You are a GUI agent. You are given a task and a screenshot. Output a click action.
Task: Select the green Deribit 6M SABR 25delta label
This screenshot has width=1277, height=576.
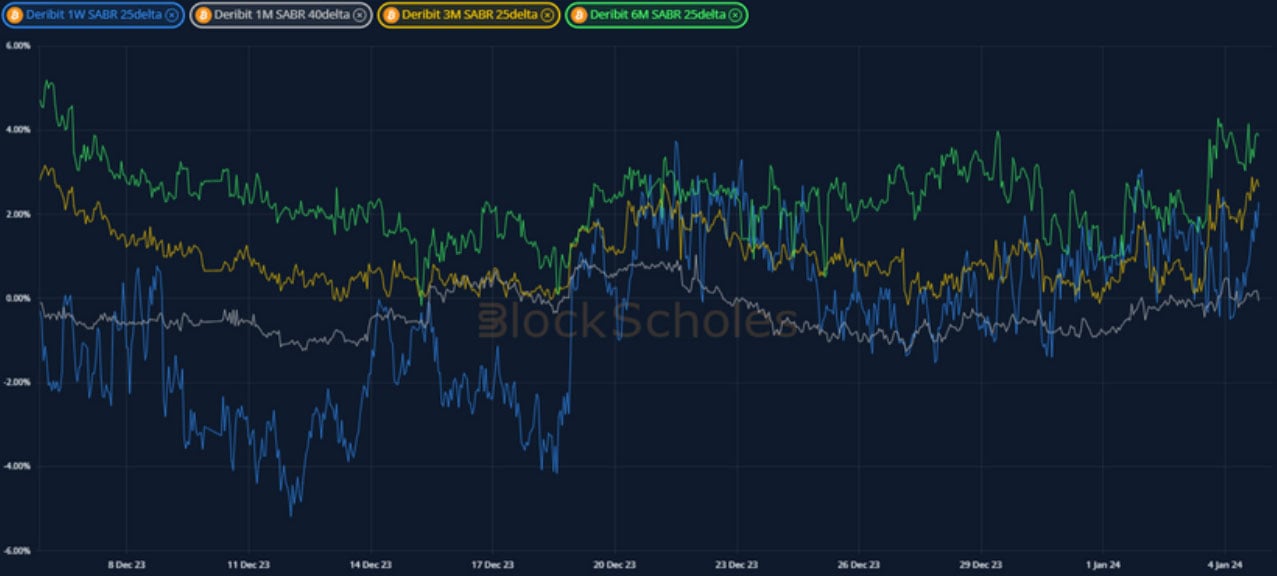pyautogui.click(x=657, y=15)
